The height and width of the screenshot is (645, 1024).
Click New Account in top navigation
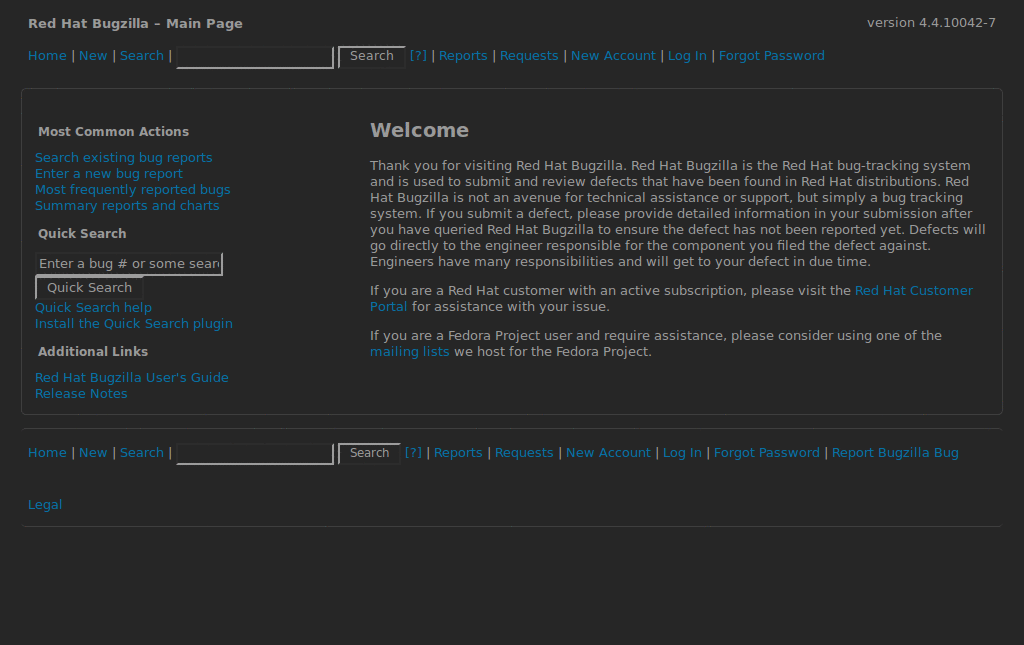pyautogui.click(x=613, y=56)
